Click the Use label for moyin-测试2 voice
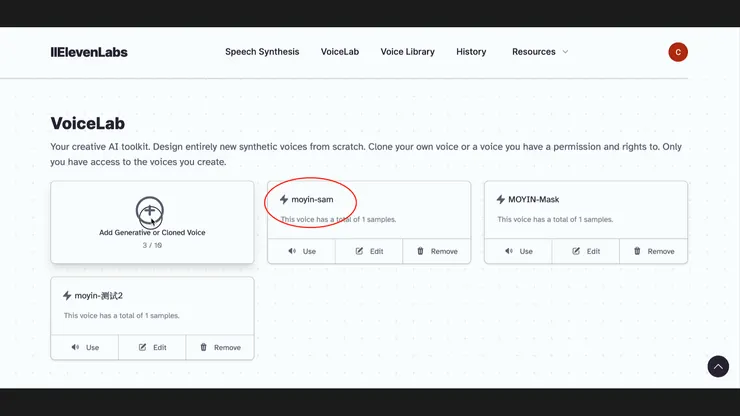Screen dimensions: 740x416 [92, 348]
